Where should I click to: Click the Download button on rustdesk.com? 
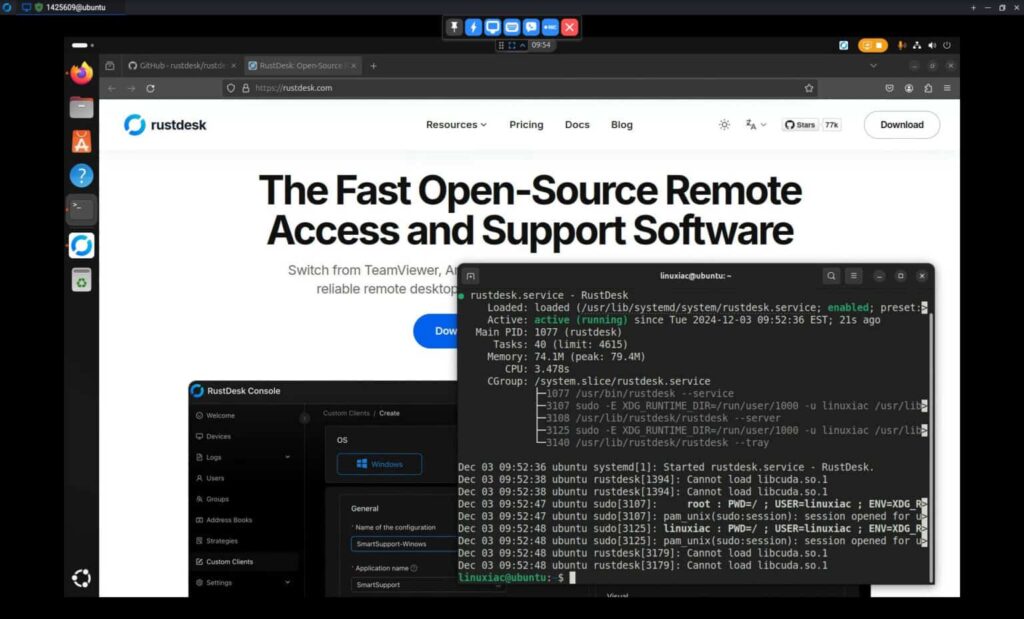[x=900, y=124]
